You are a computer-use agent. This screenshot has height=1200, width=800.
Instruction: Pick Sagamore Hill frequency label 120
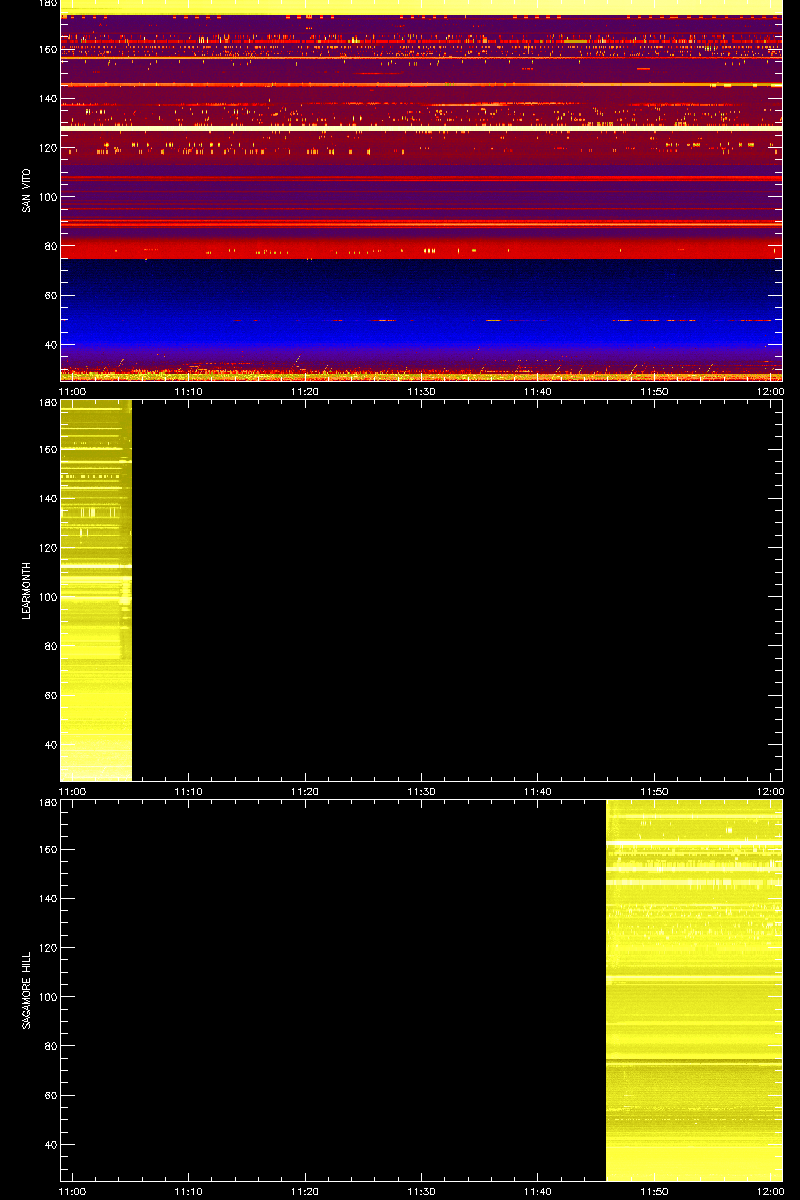click(46, 948)
